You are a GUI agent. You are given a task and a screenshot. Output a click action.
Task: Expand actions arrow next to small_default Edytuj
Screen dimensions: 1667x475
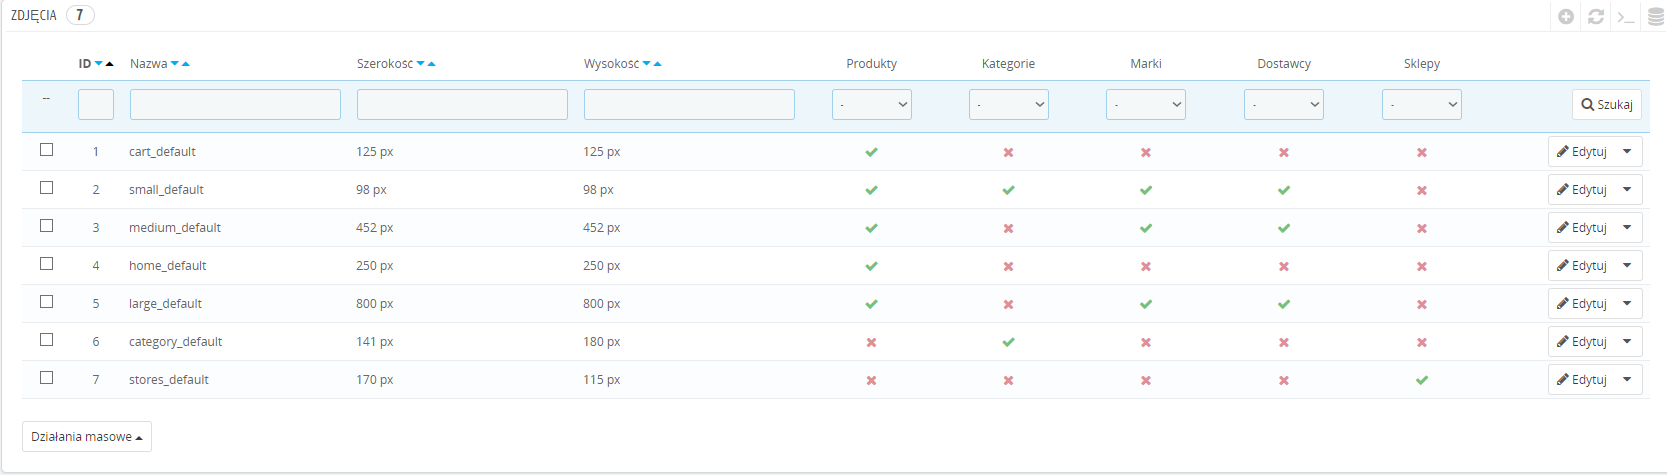[1627, 189]
